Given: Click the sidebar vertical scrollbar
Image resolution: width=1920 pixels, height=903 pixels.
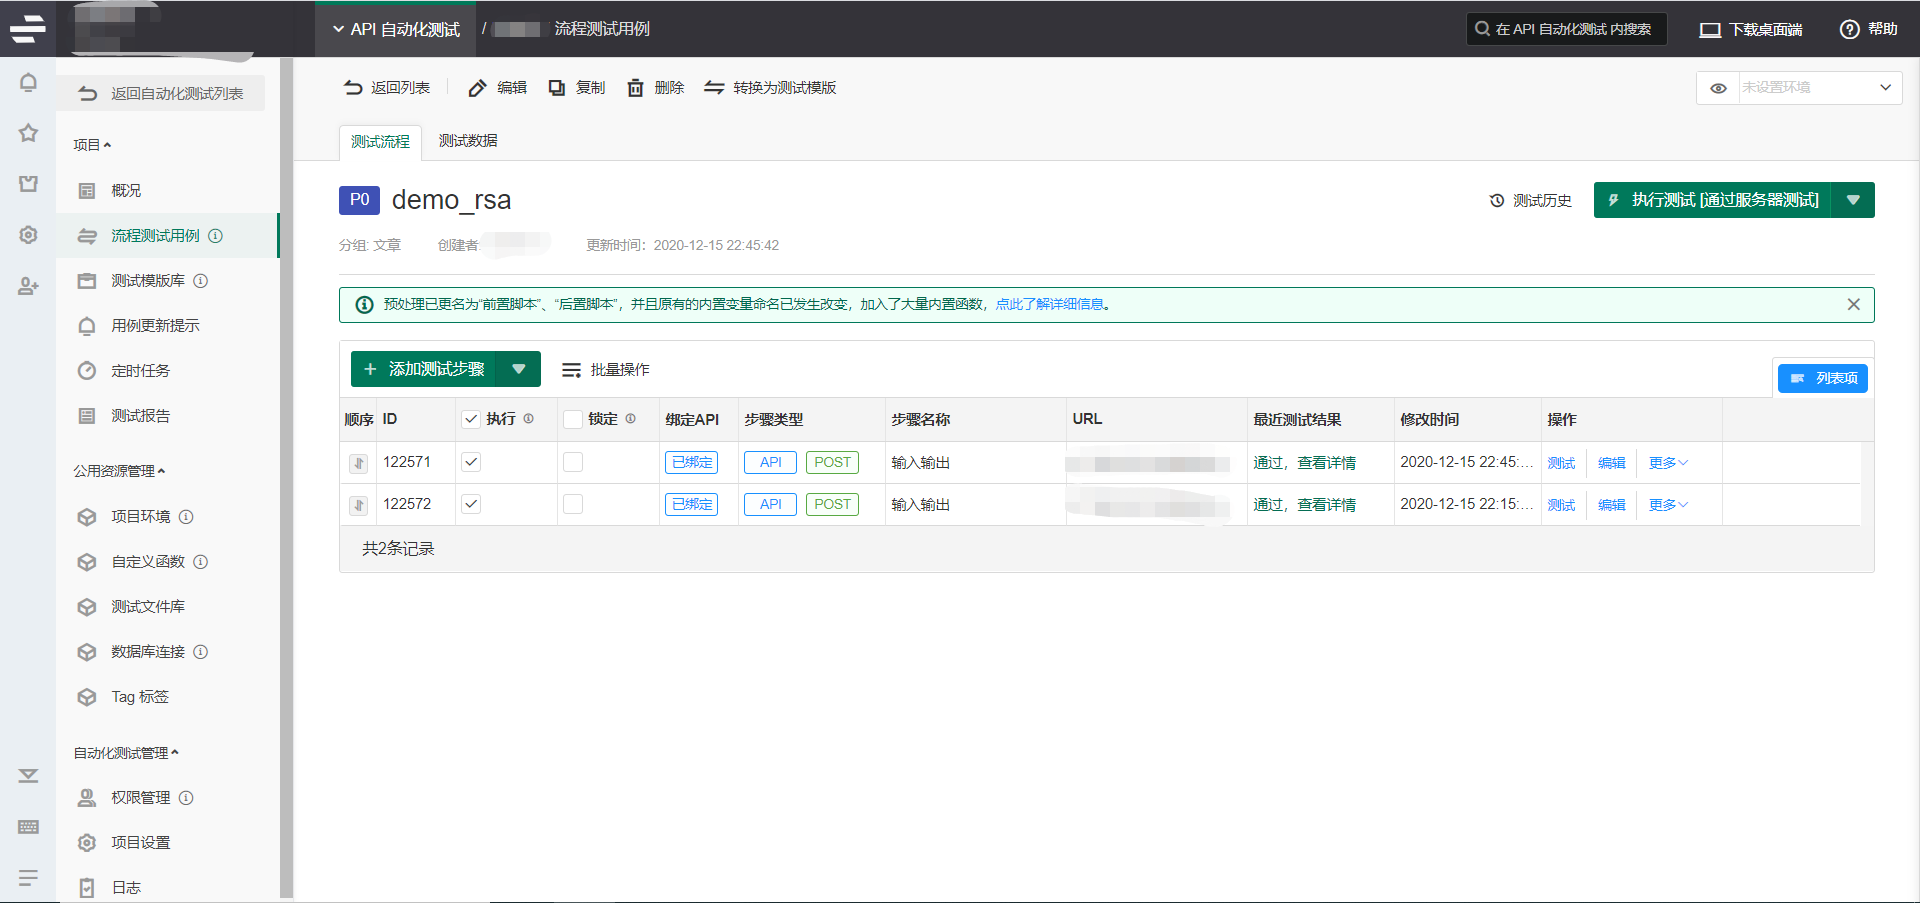Looking at the screenshot, I should 286,480.
